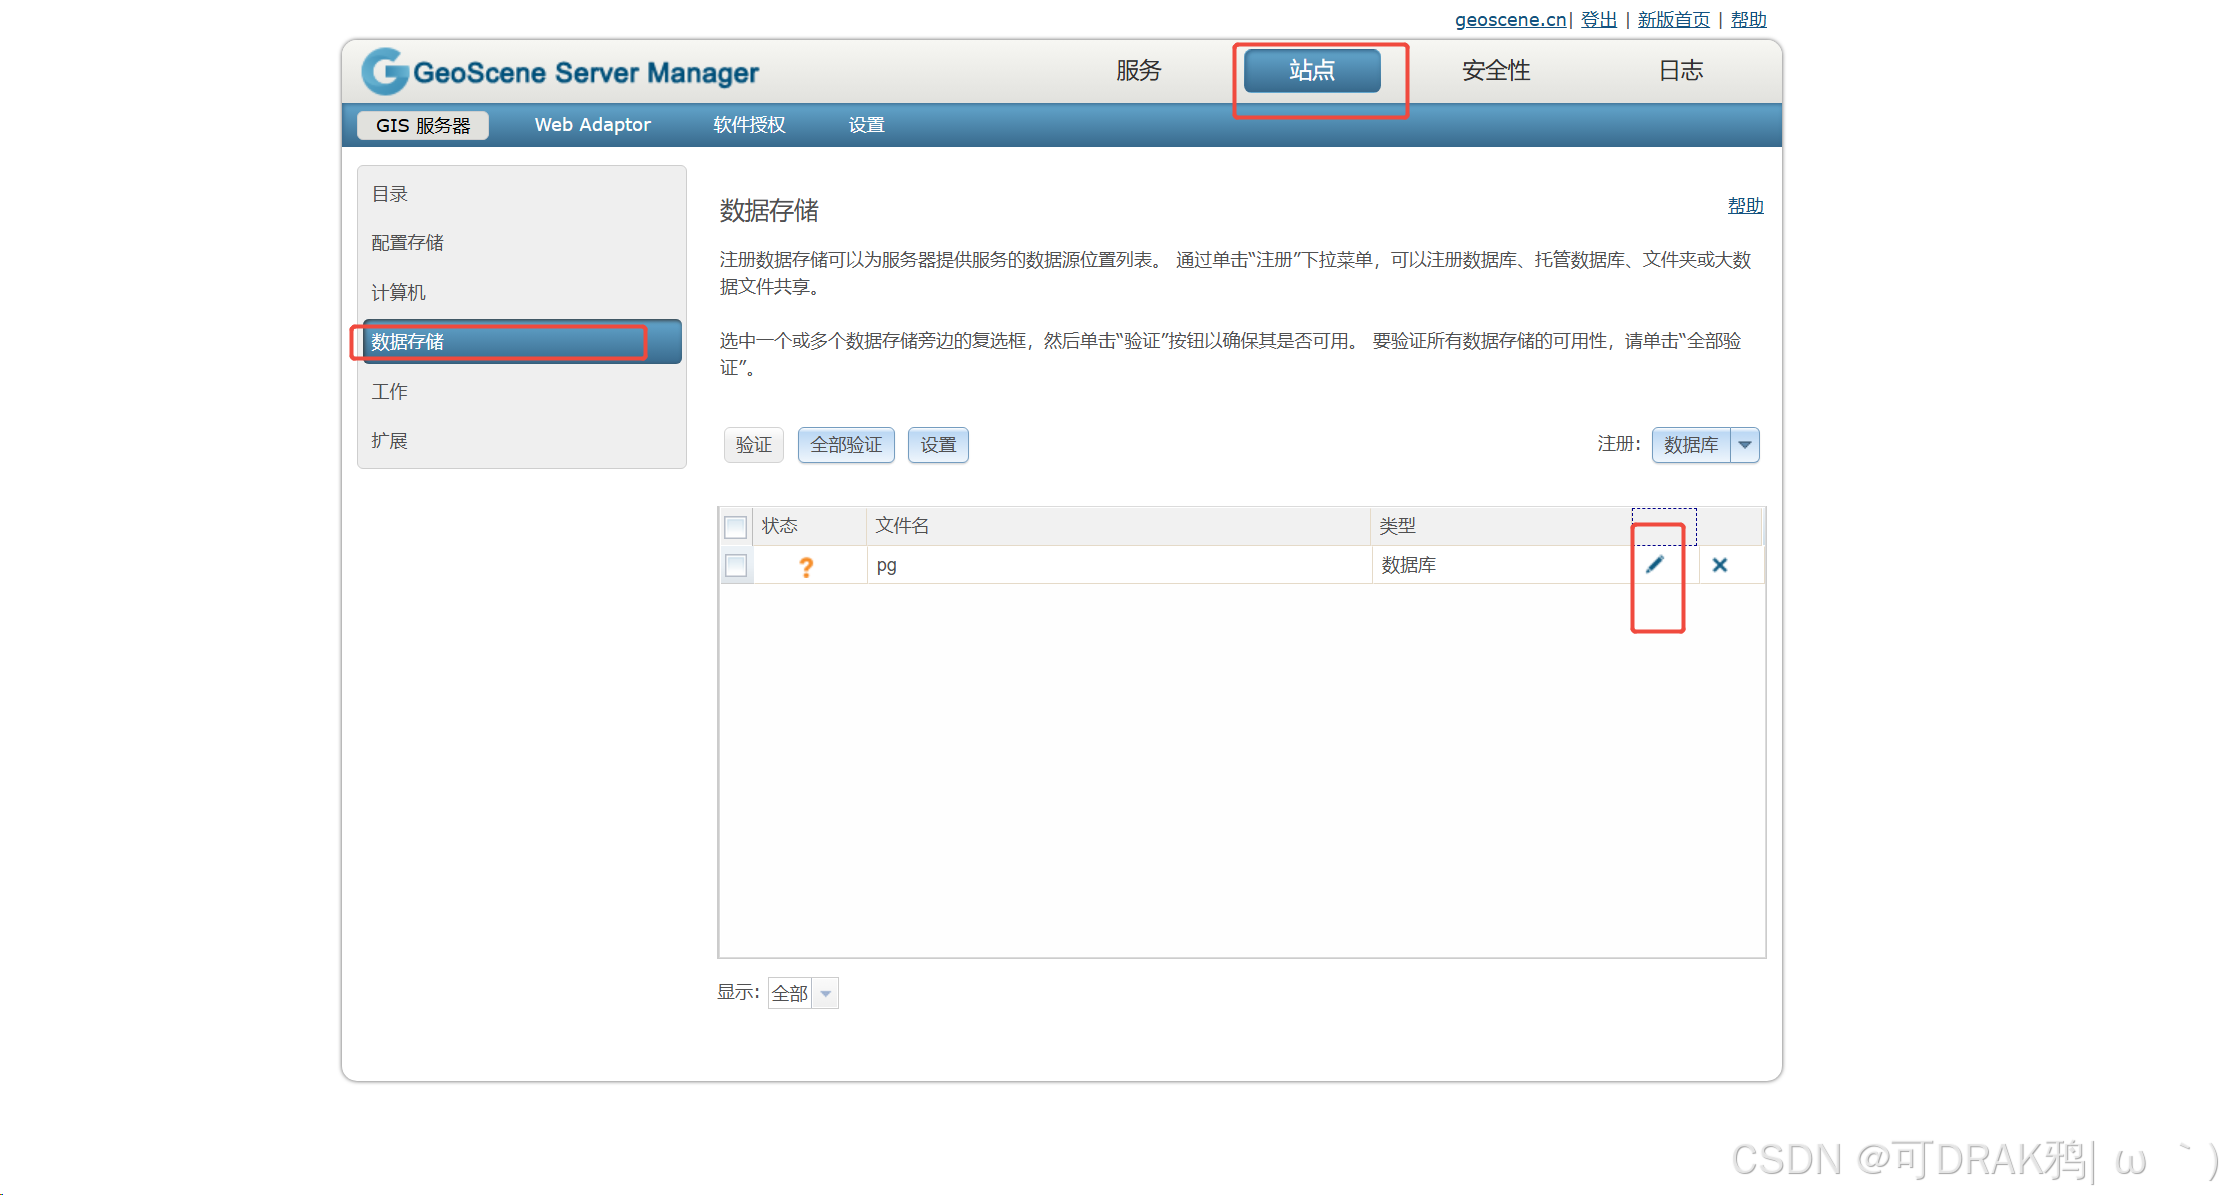Check the checkbox for pg row
Screen dimensions: 2223x1195
736,566
